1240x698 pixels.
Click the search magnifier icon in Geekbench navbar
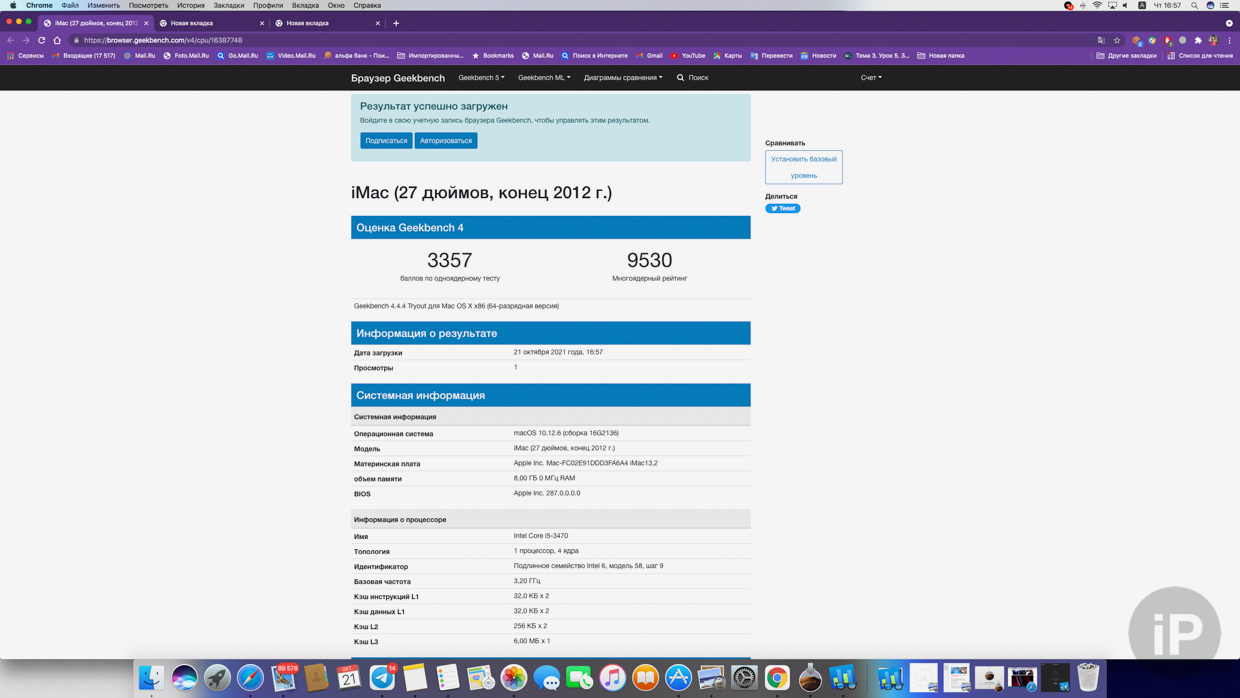coord(681,77)
